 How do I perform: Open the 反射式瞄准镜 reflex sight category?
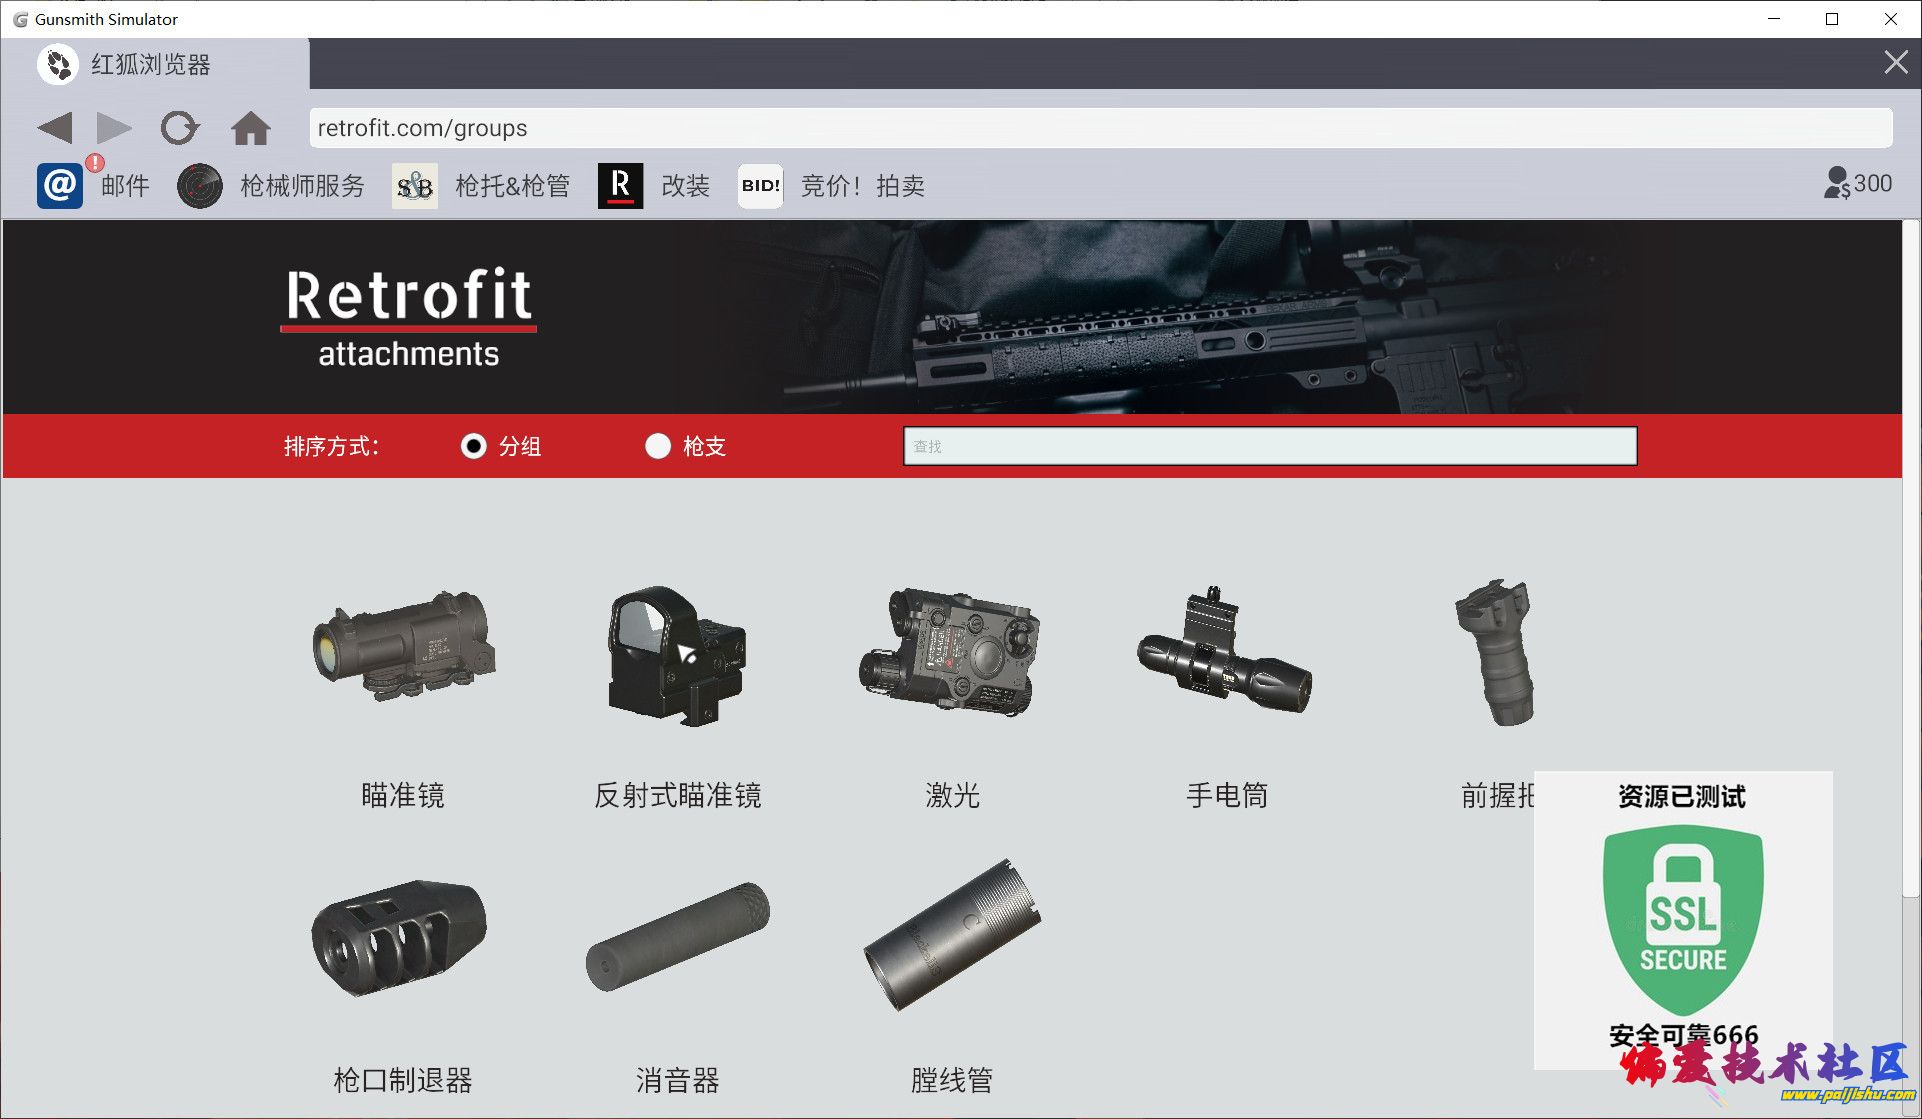[677, 655]
